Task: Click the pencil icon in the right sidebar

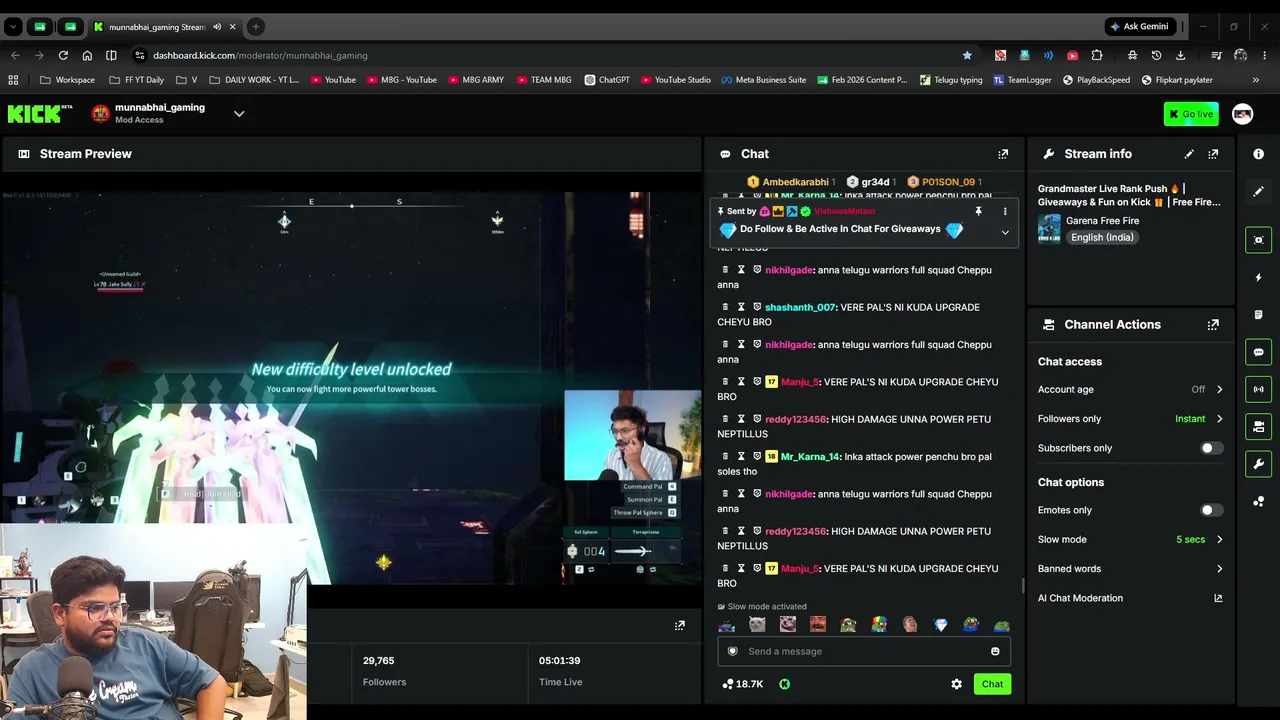Action: click(x=1258, y=191)
